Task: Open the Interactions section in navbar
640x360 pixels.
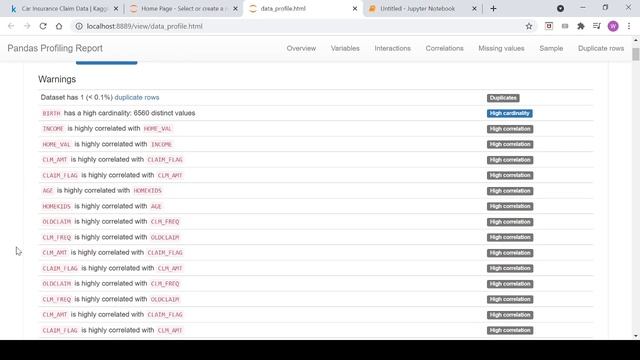Action: (x=393, y=48)
